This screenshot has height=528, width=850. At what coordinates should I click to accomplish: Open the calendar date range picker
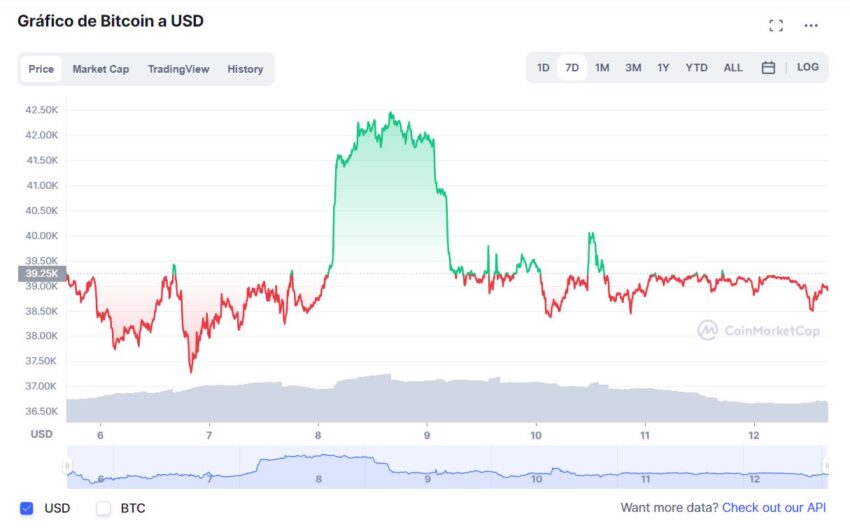click(x=768, y=68)
